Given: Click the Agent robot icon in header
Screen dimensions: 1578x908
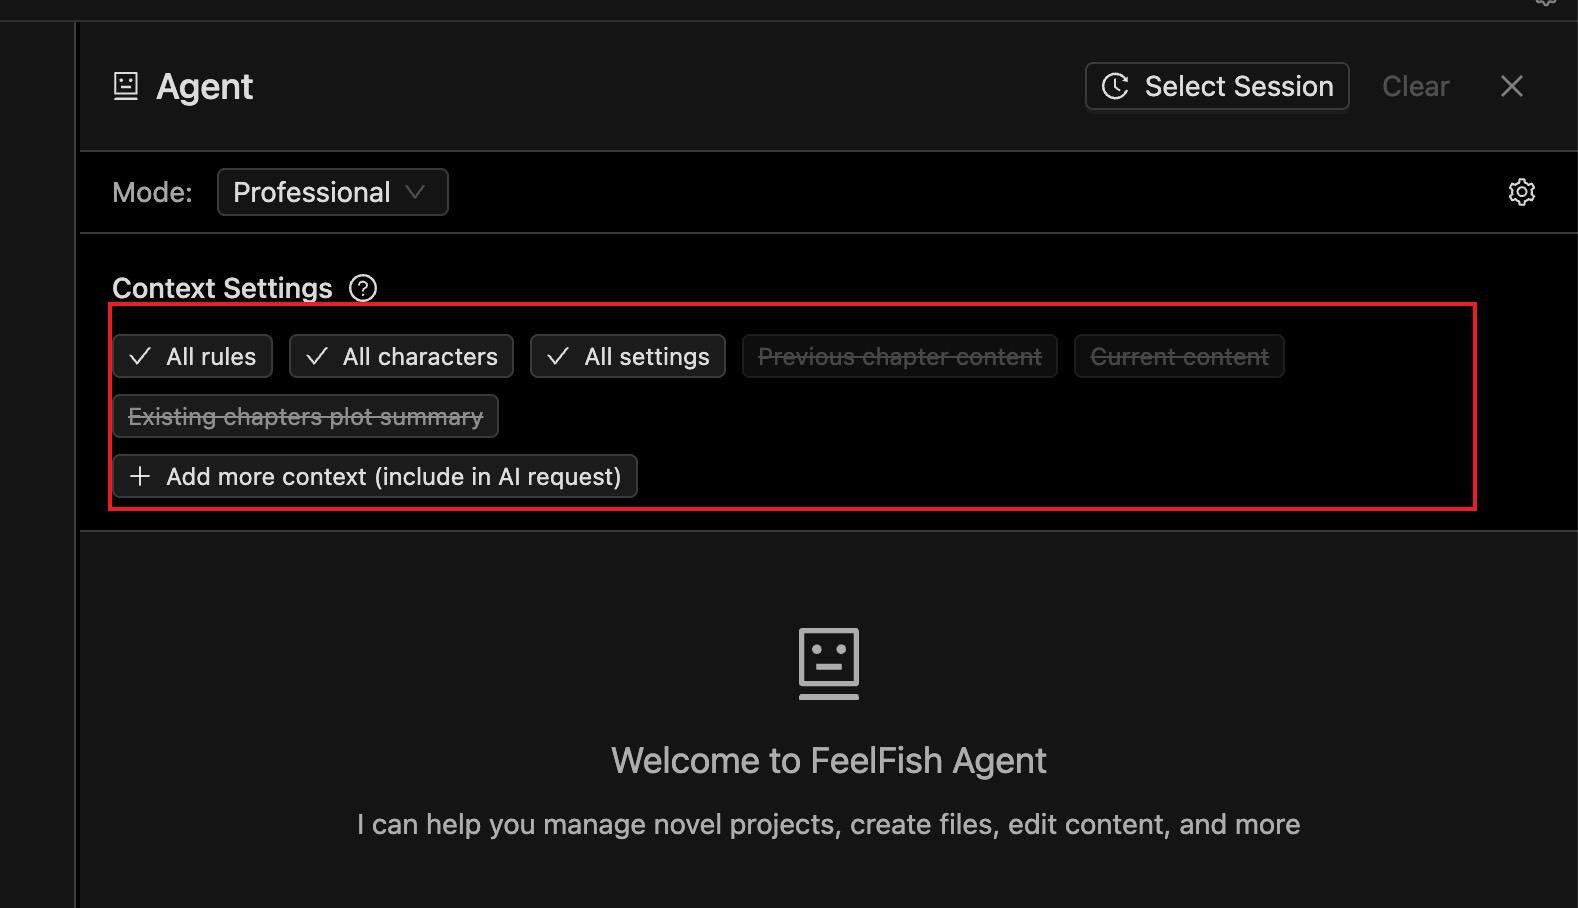Looking at the screenshot, I should 126,87.
